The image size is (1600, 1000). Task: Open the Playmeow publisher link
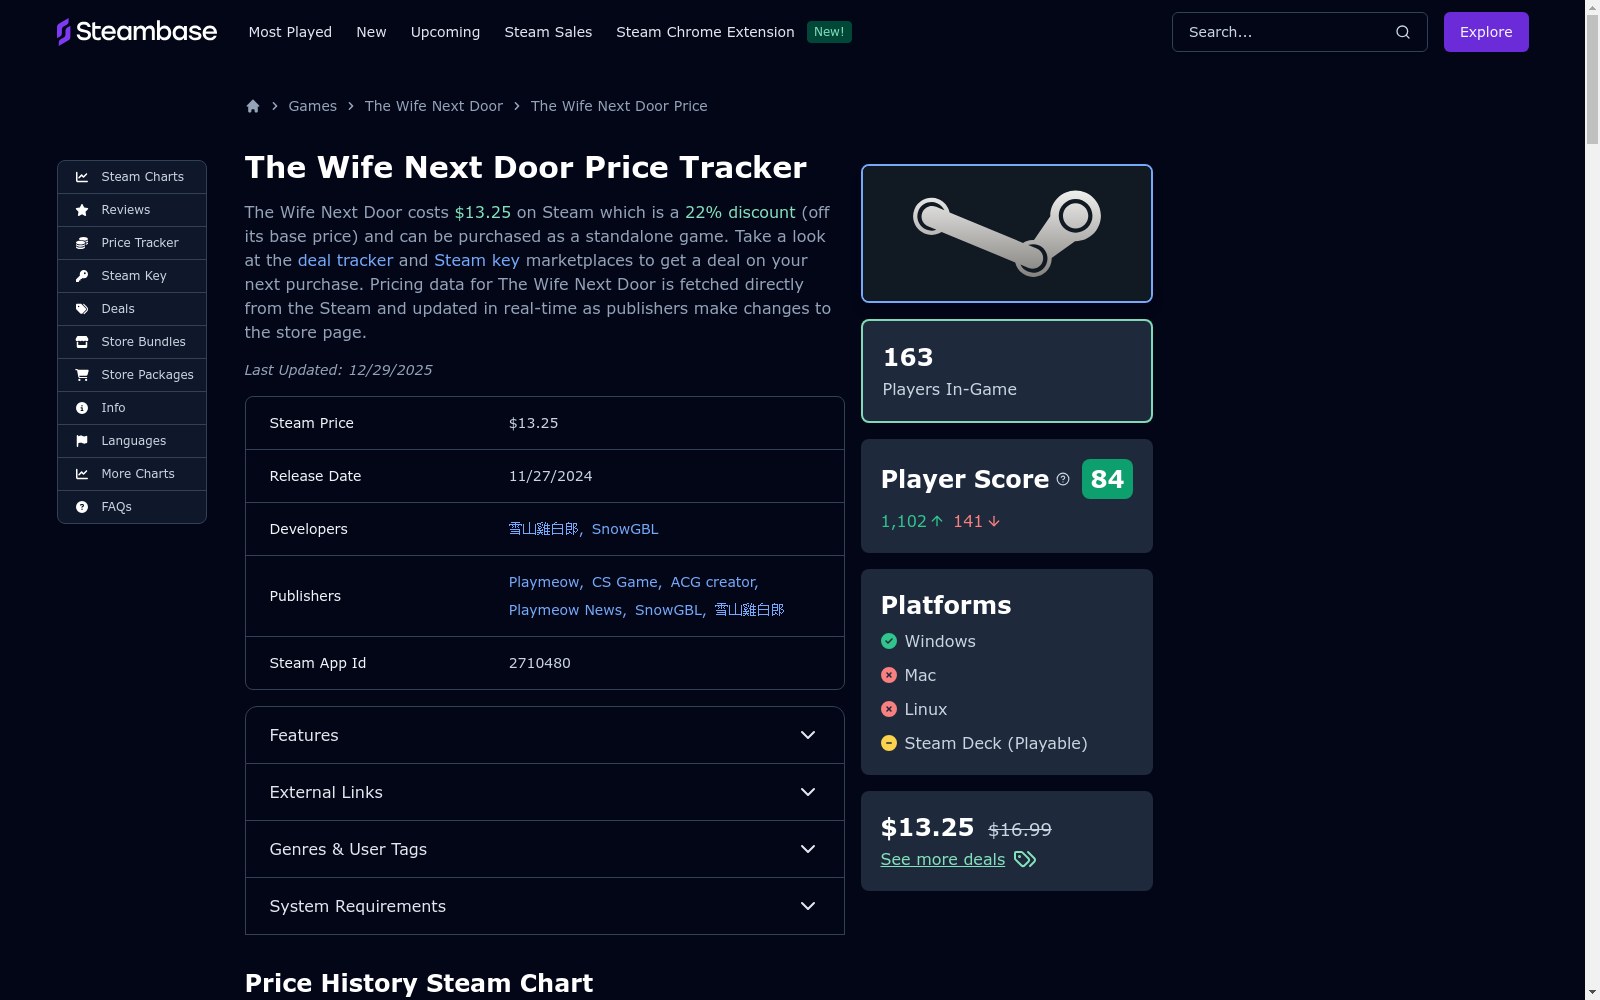pyautogui.click(x=544, y=582)
